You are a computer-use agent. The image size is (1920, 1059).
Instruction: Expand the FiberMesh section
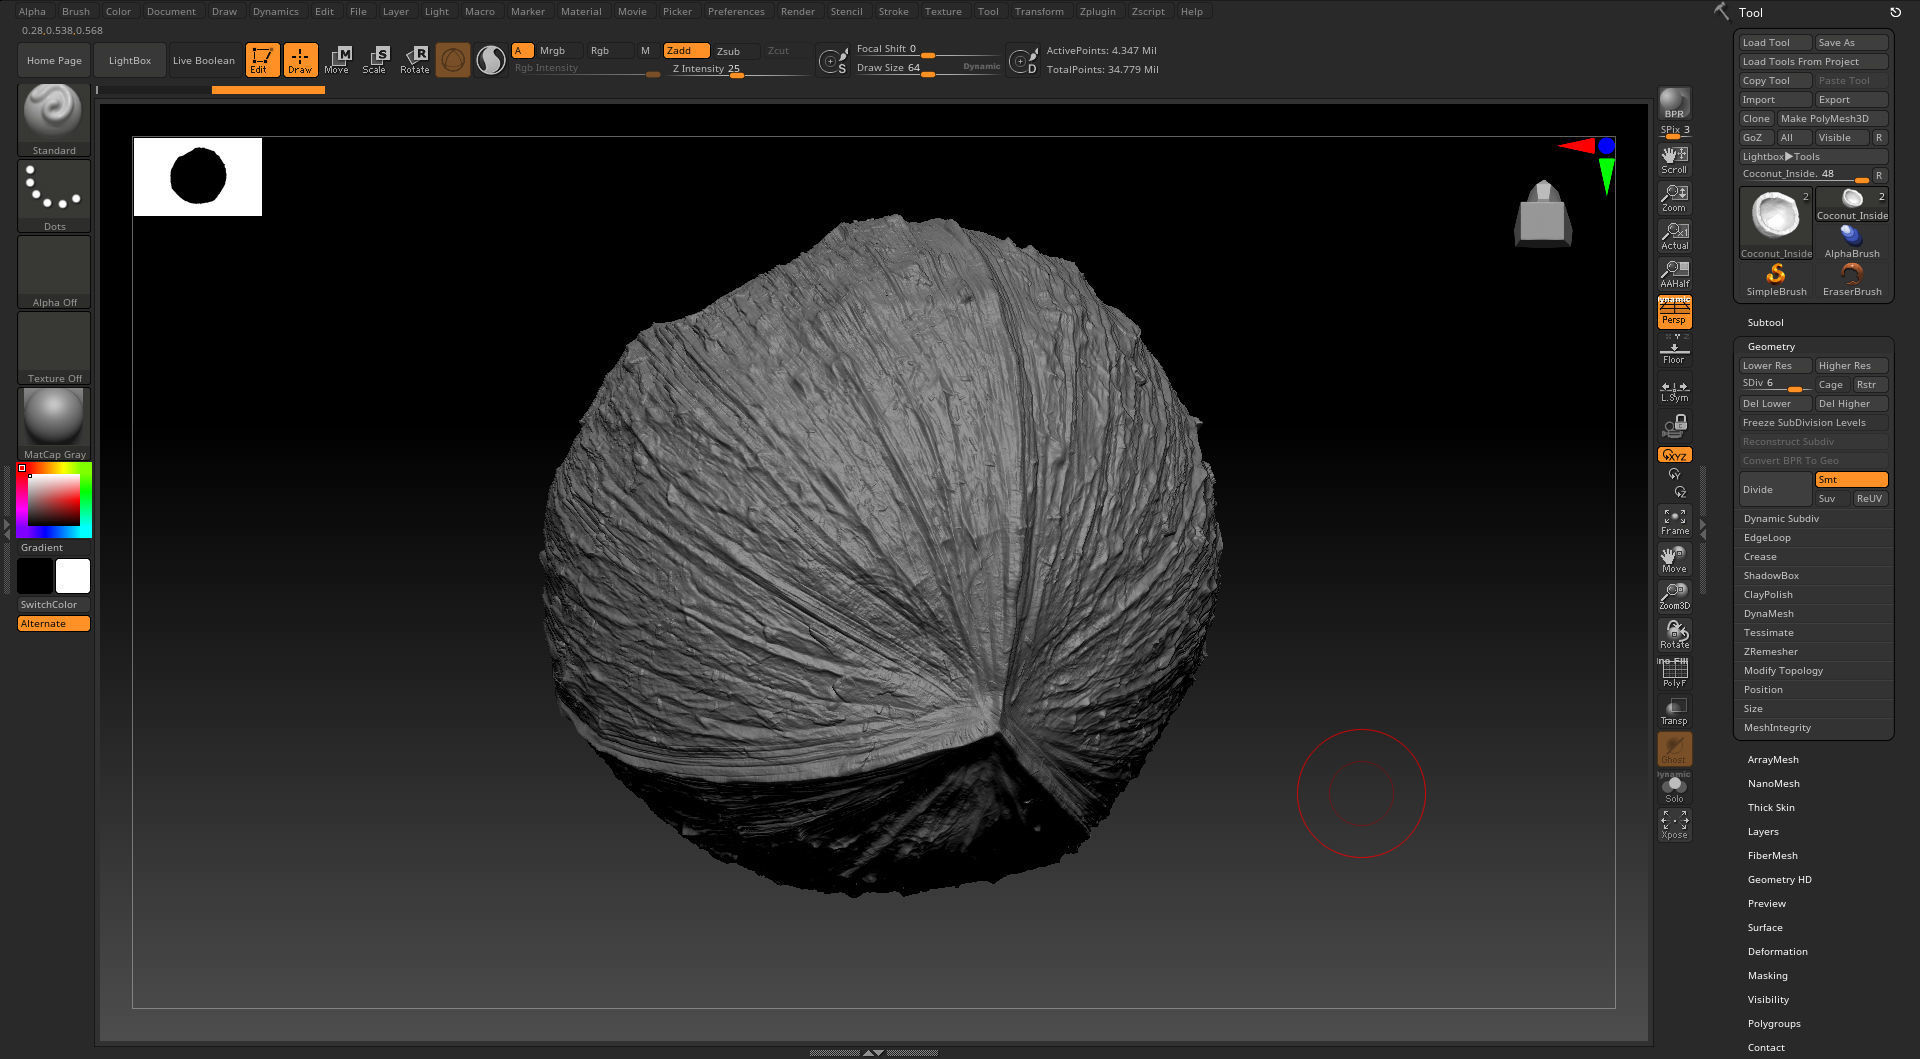(1772, 855)
